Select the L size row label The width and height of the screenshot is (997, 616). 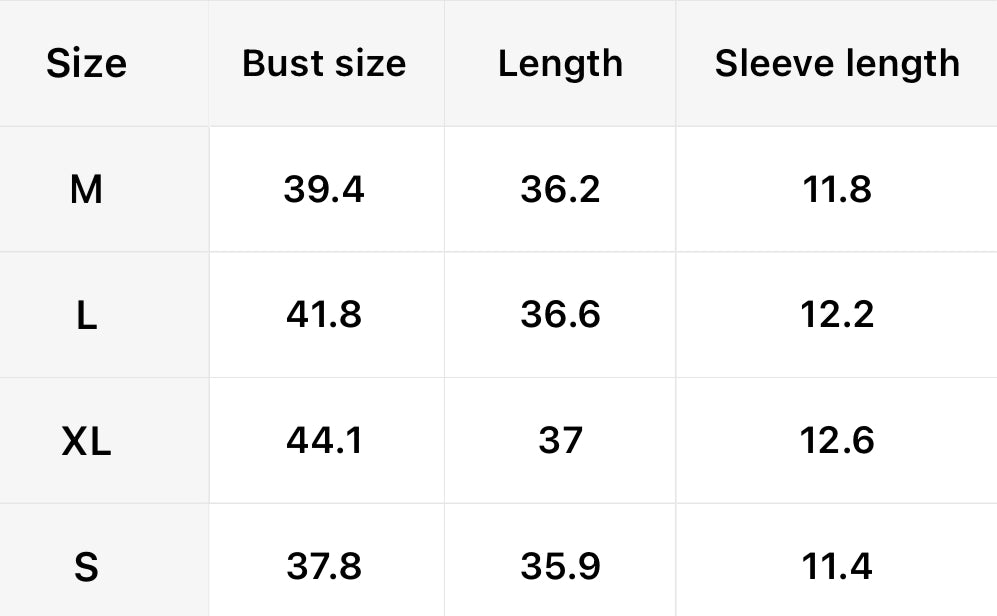click(87, 315)
